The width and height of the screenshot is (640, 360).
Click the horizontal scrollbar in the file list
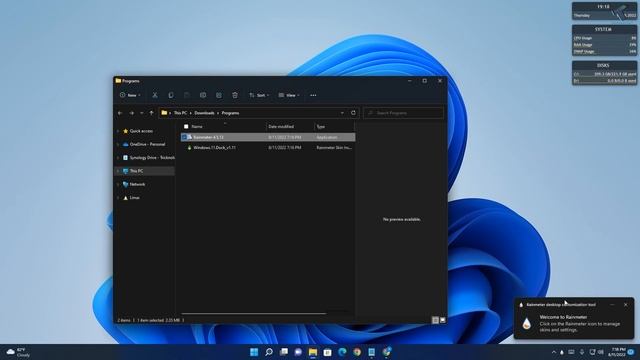coord(253,314)
